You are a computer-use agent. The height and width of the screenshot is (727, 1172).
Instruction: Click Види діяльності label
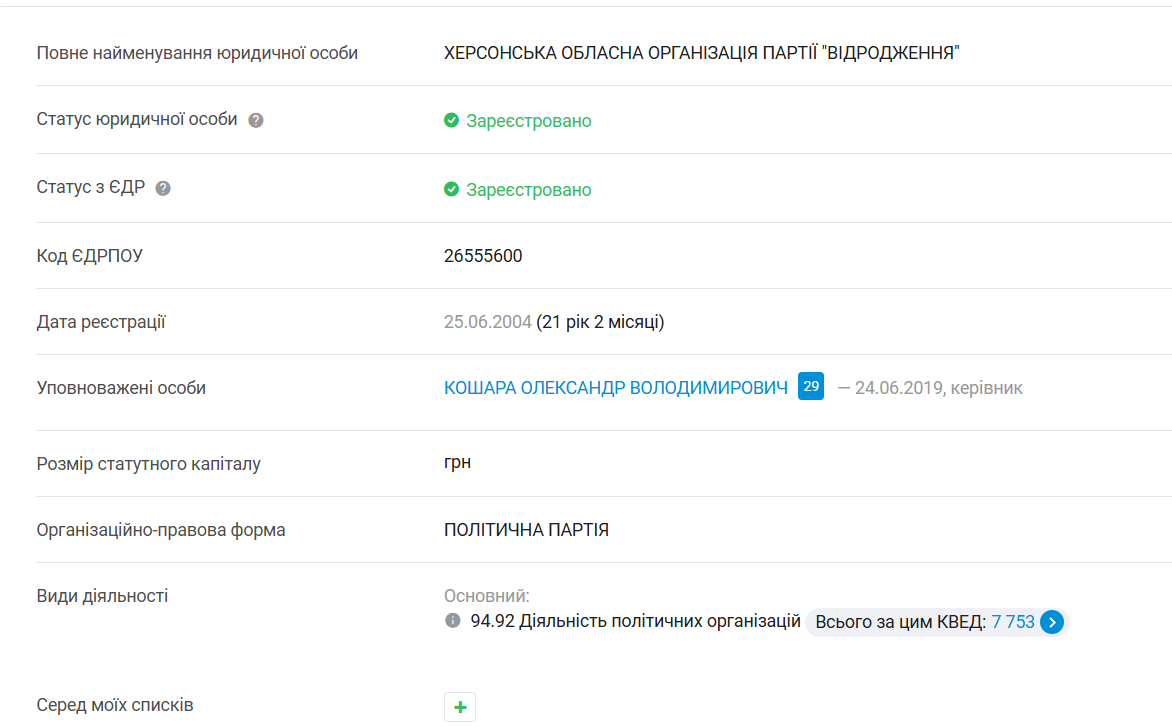tap(102, 595)
